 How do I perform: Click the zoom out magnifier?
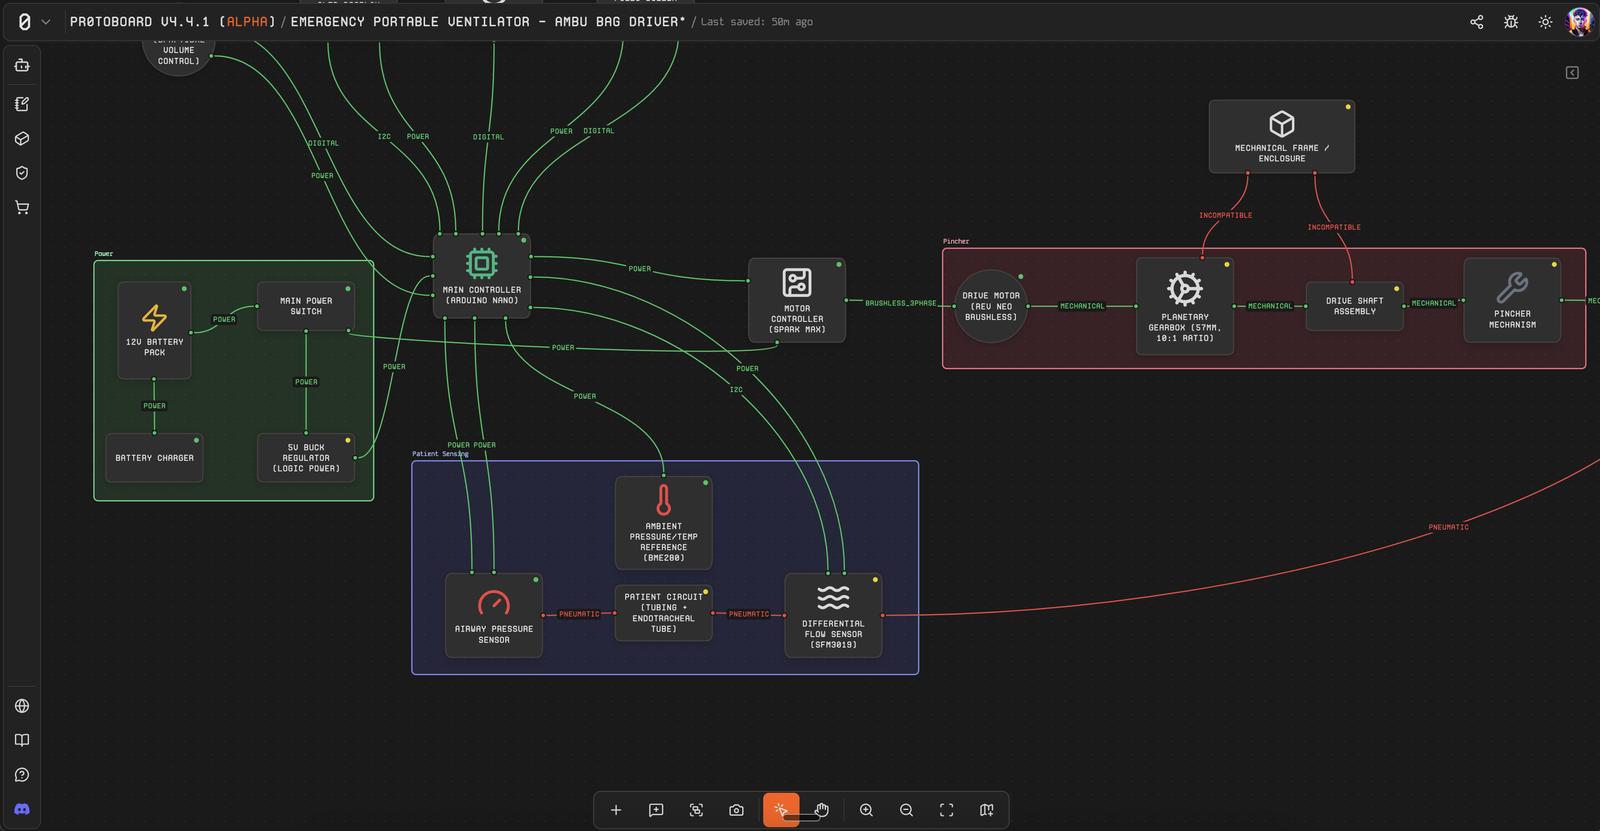906,810
